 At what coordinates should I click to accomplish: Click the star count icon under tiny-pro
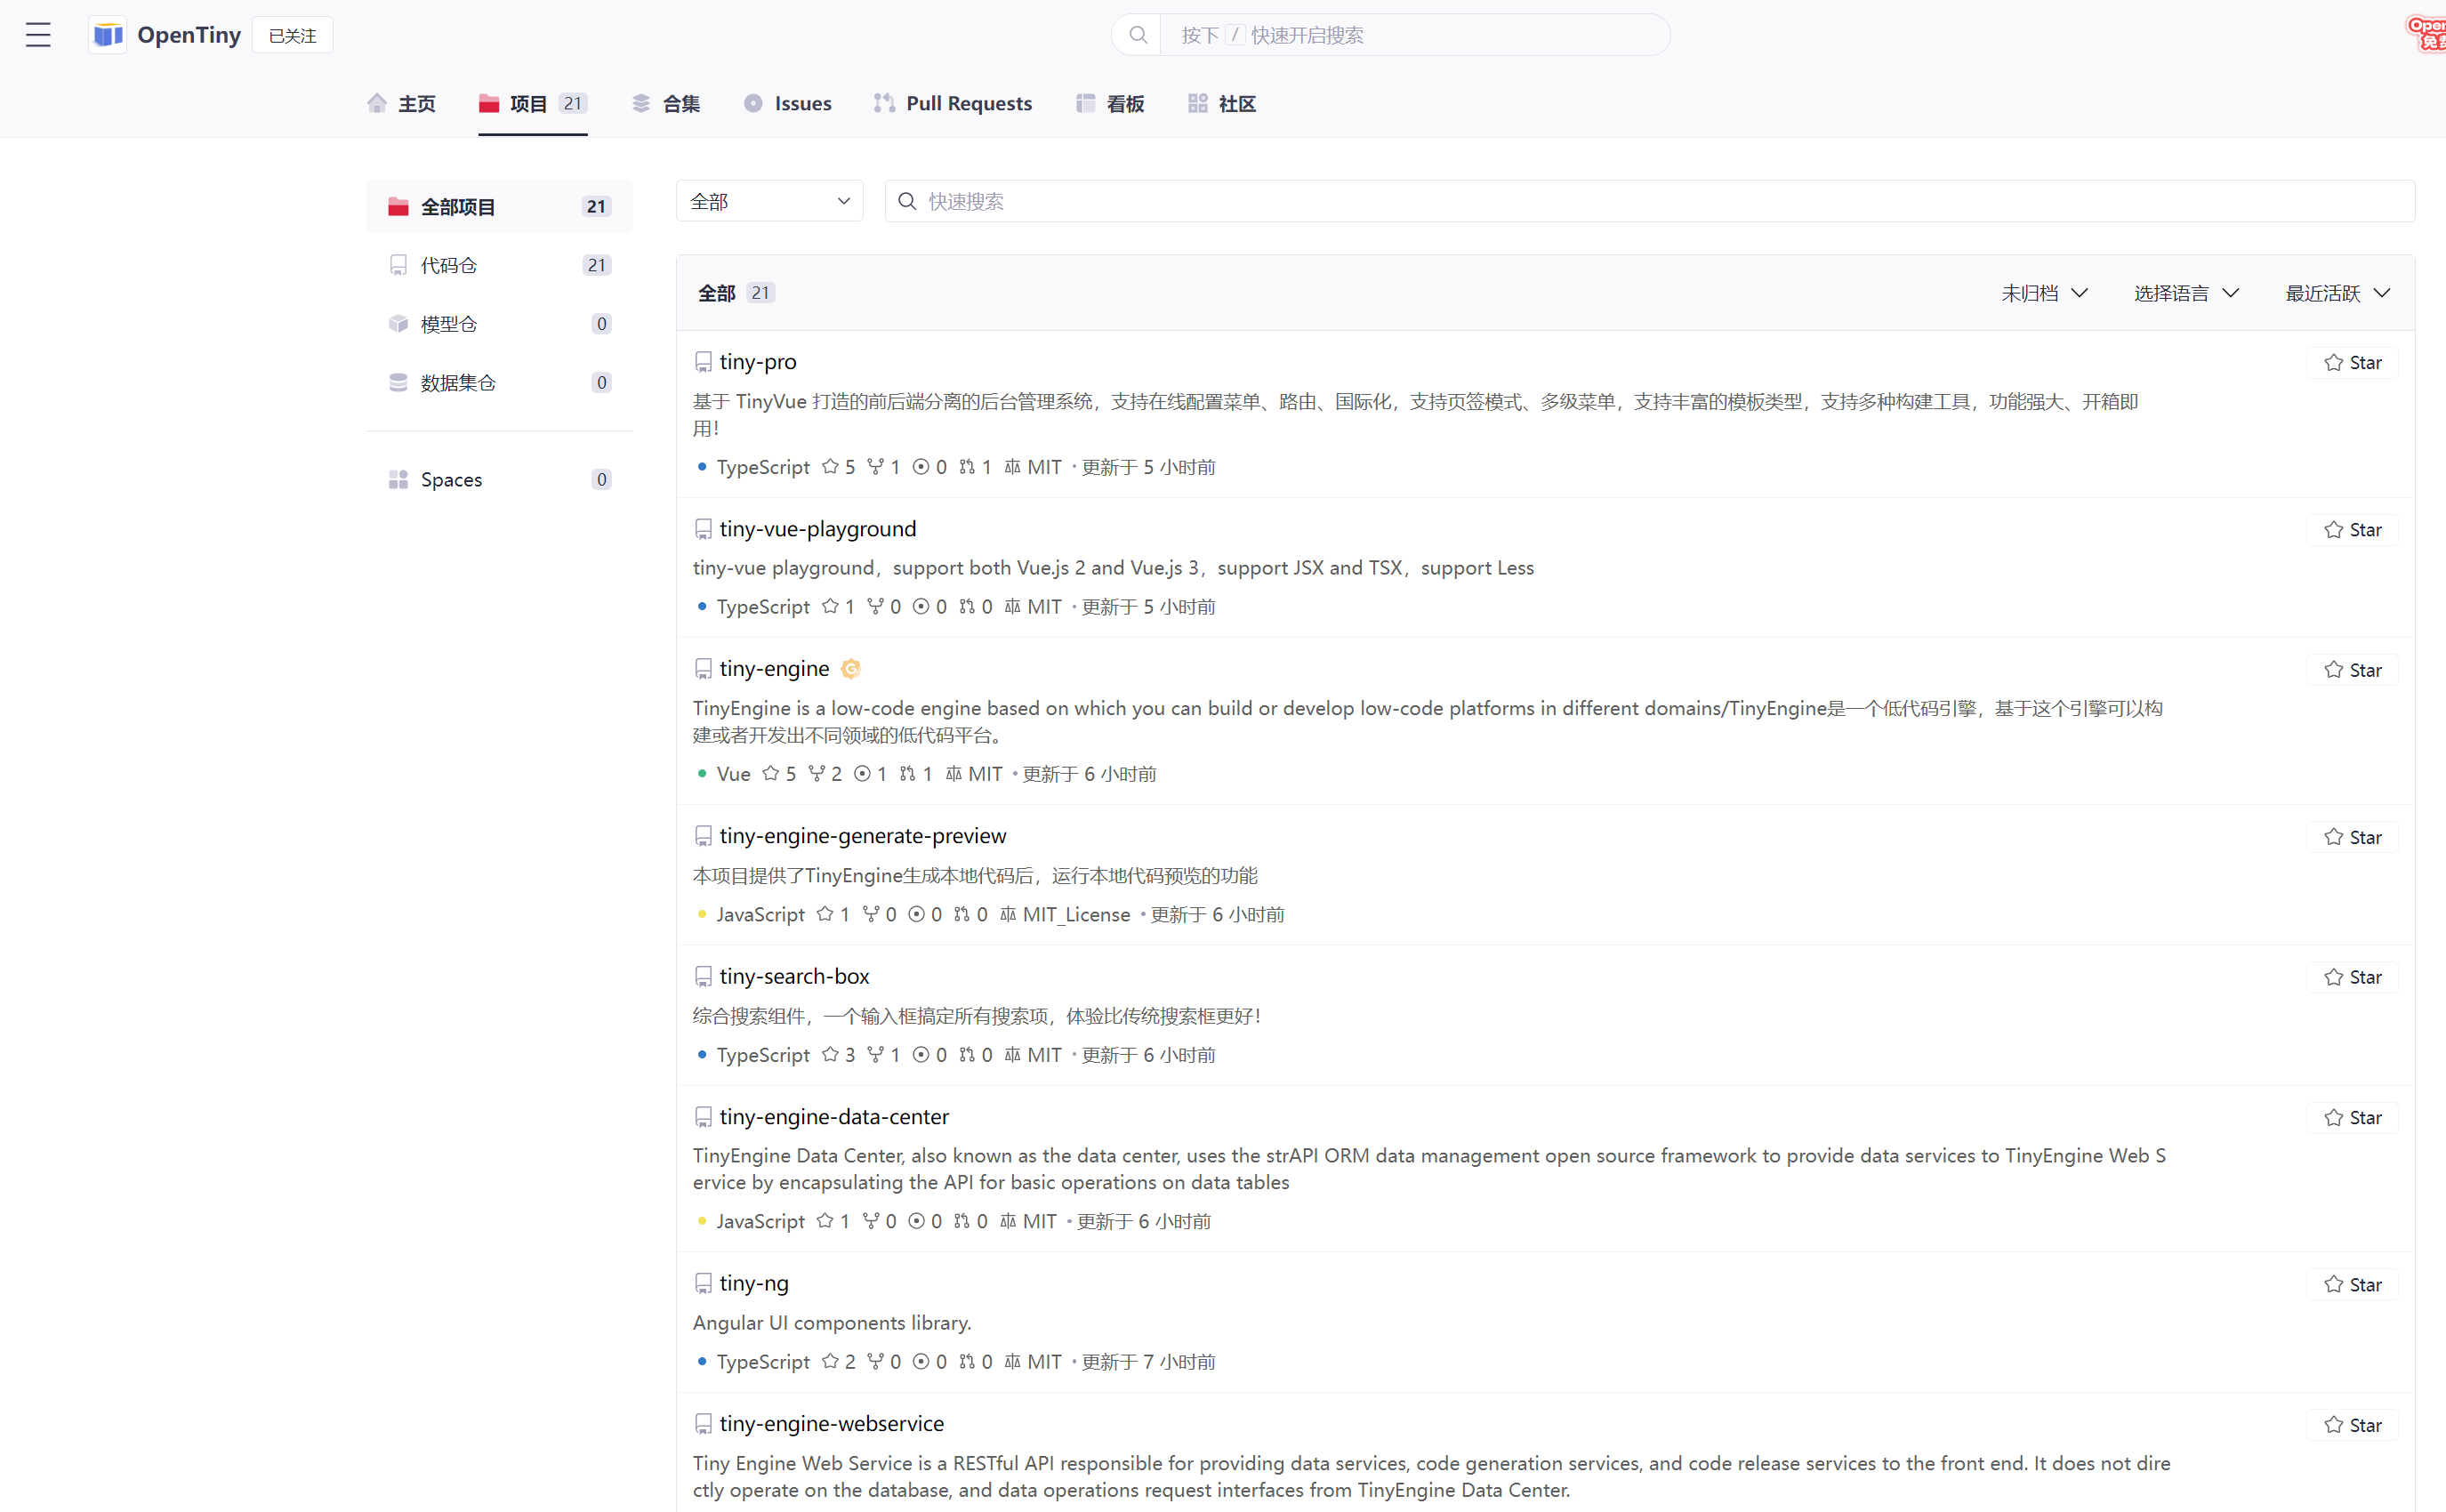(x=830, y=467)
